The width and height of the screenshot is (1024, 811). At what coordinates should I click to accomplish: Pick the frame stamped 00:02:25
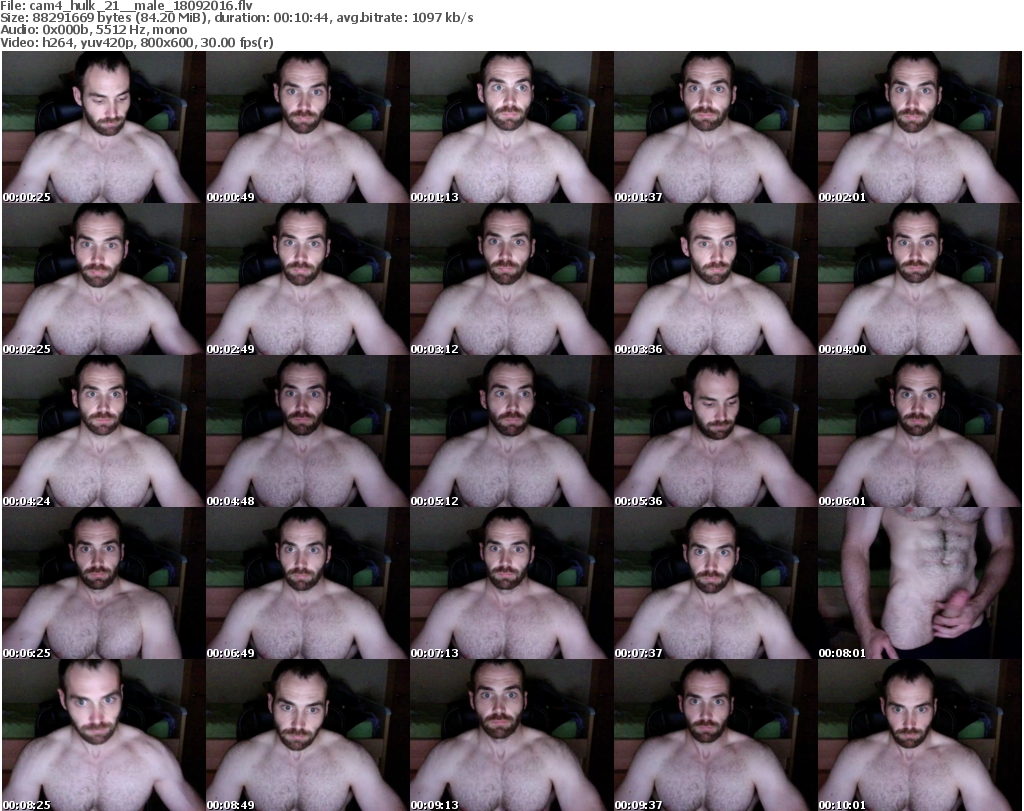(x=104, y=279)
